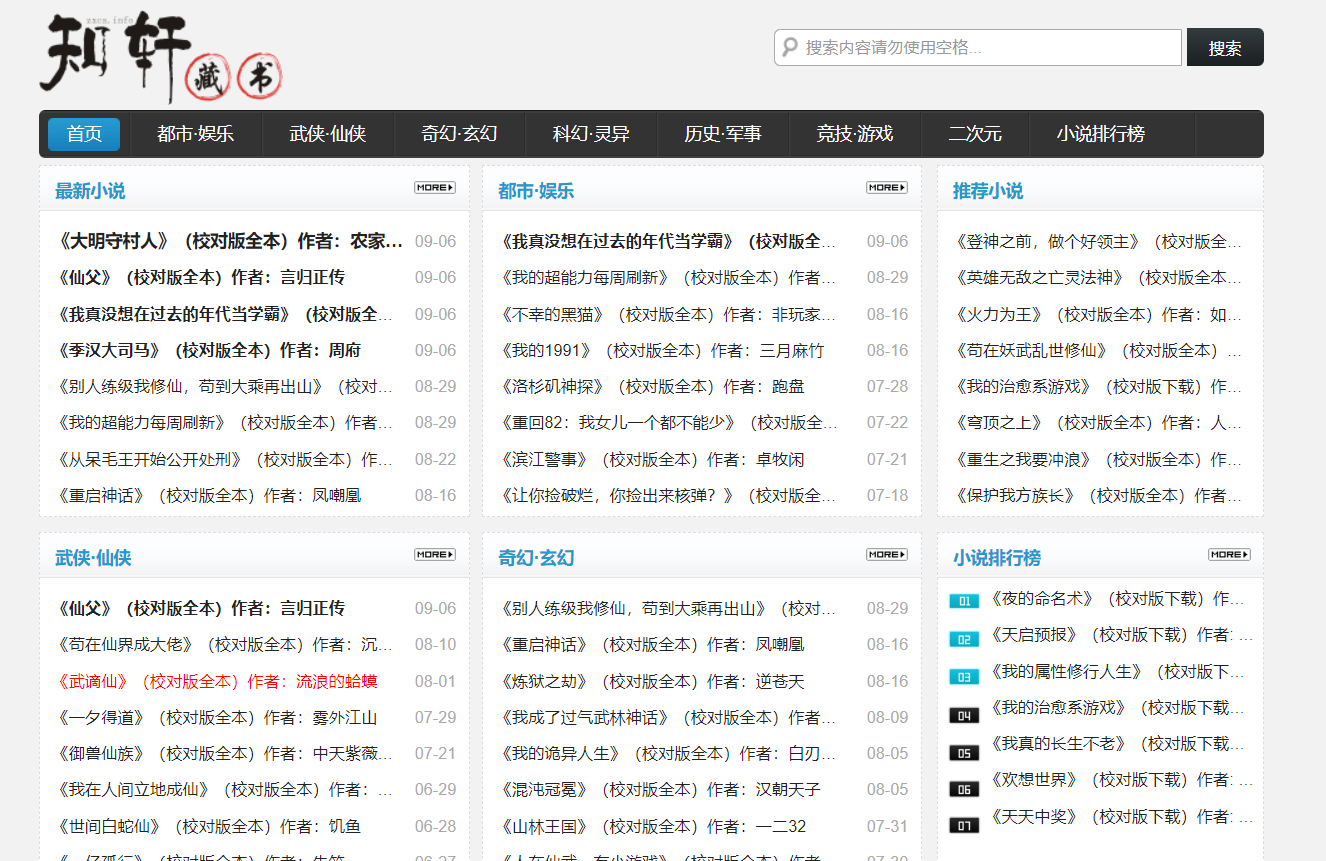Open 《天启预报》 in ranking list
Image resolution: width=1326 pixels, height=861 pixels.
1121,634
